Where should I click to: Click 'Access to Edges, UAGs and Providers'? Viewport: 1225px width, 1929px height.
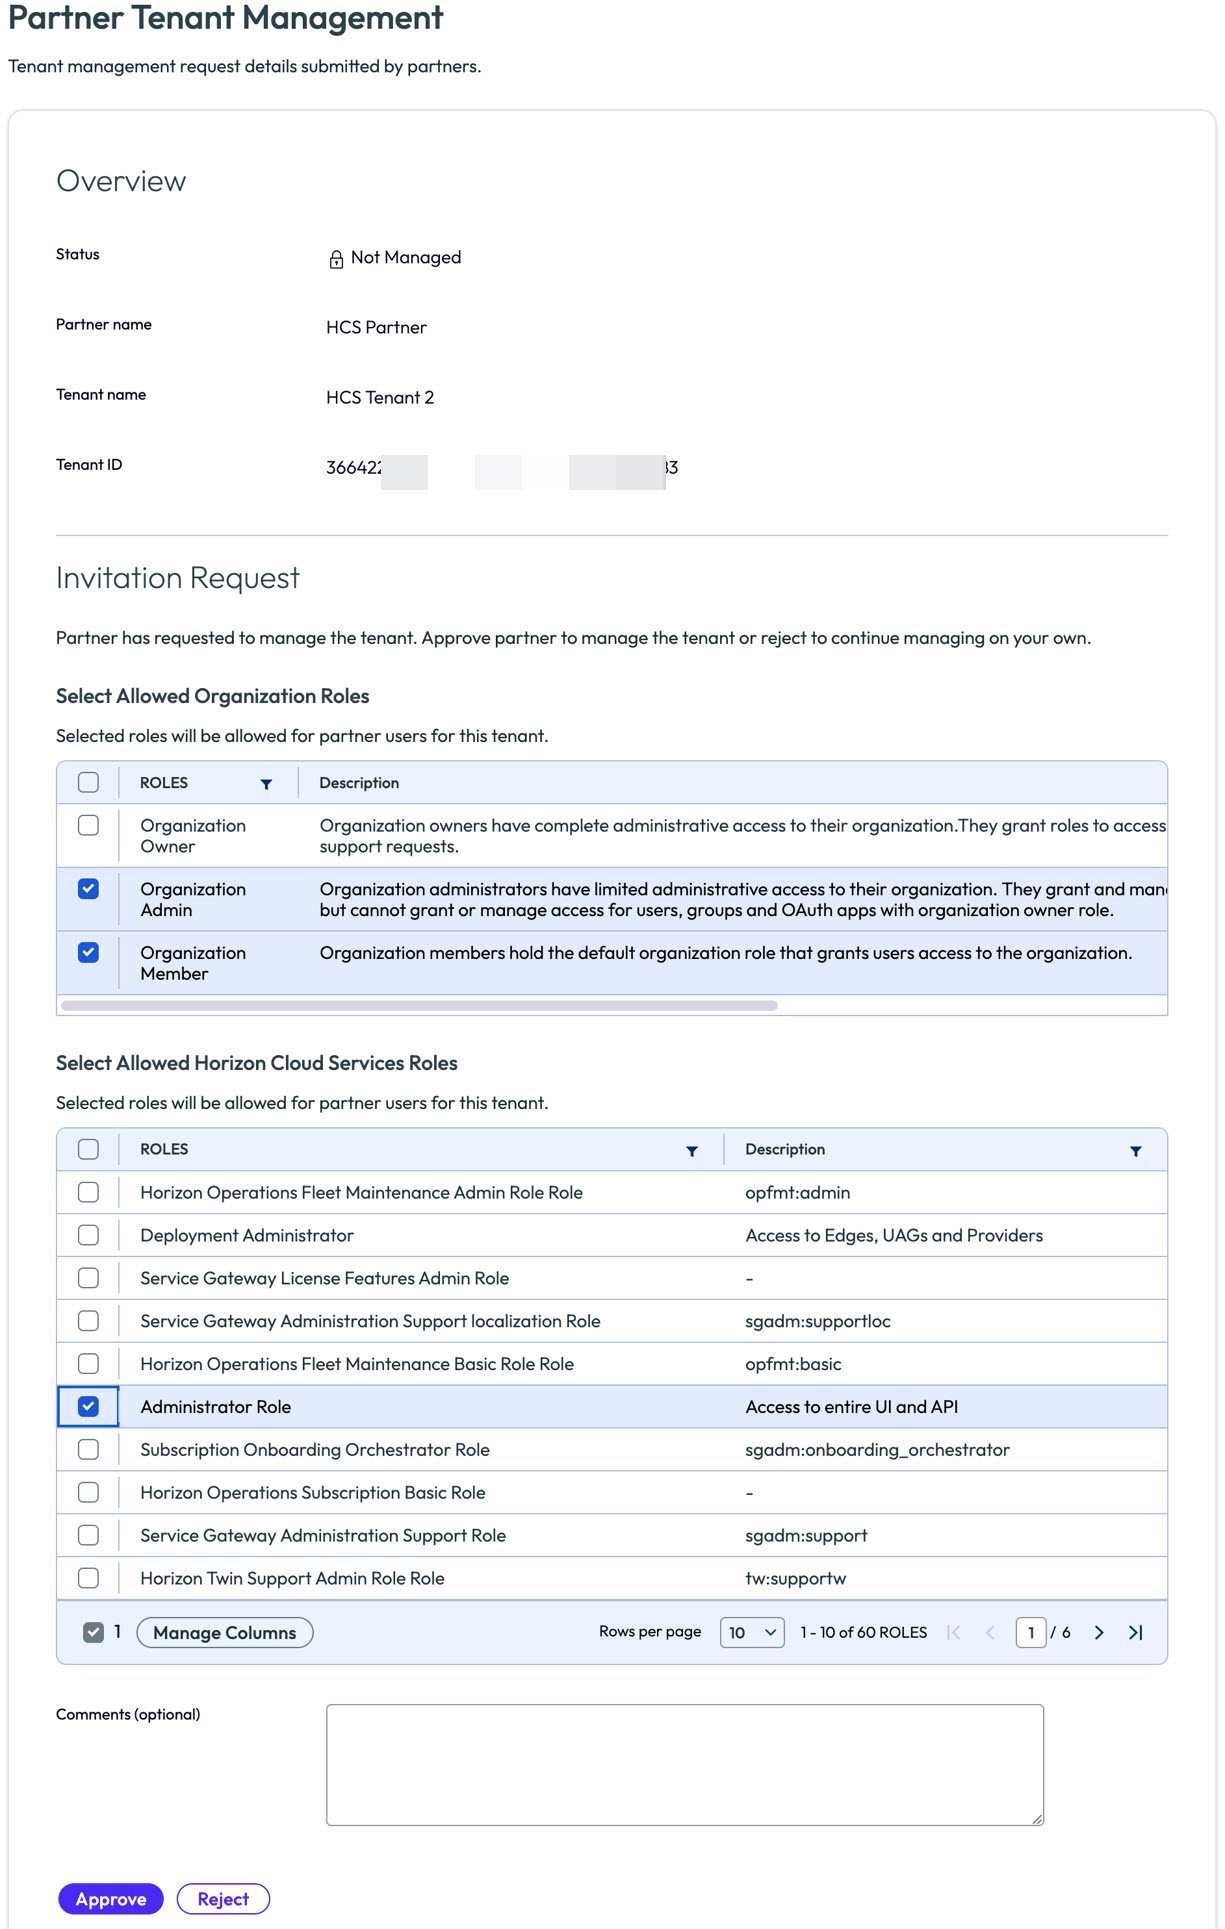(894, 1236)
